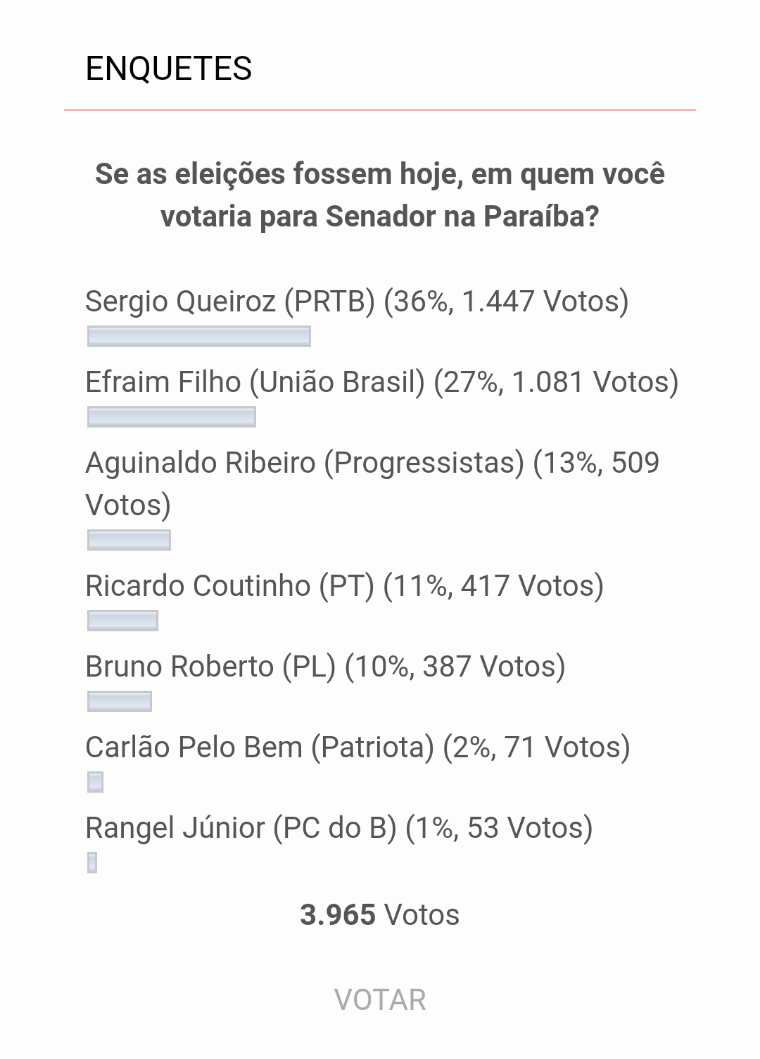The width and height of the screenshot is (760, 1059).
Task: Select the Ricardo Coutinho (PT) result label
Action: (344, 586)
